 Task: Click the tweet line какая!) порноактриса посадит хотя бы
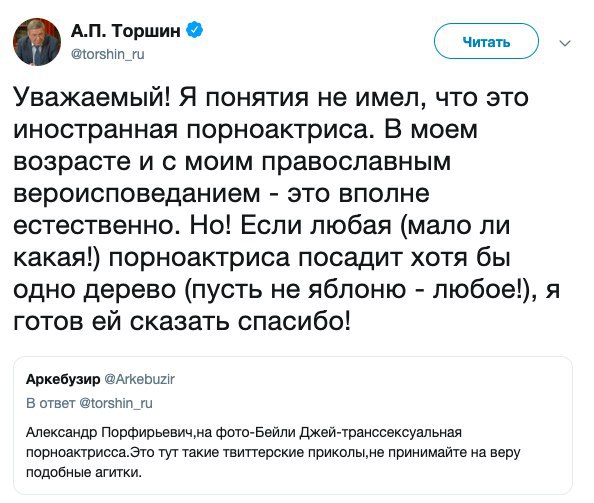(x=262, y=259)
